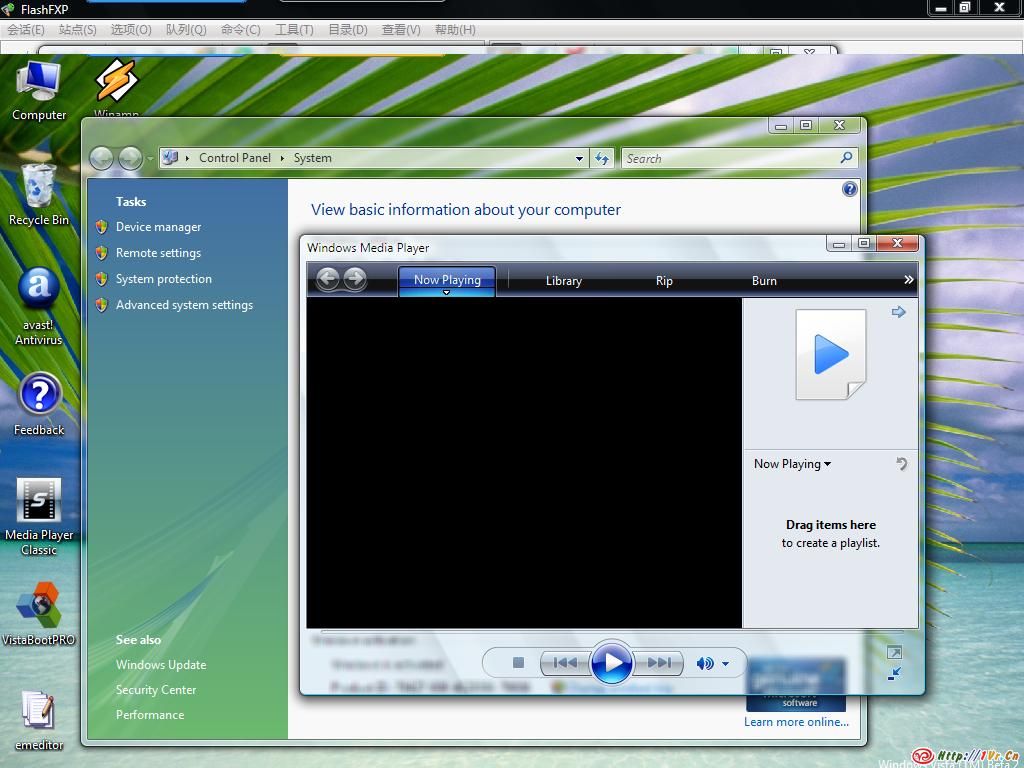Expand the hidden tabs chevron in Media Player
Viewport: 1024px width, 768px height.
point(908,280)
